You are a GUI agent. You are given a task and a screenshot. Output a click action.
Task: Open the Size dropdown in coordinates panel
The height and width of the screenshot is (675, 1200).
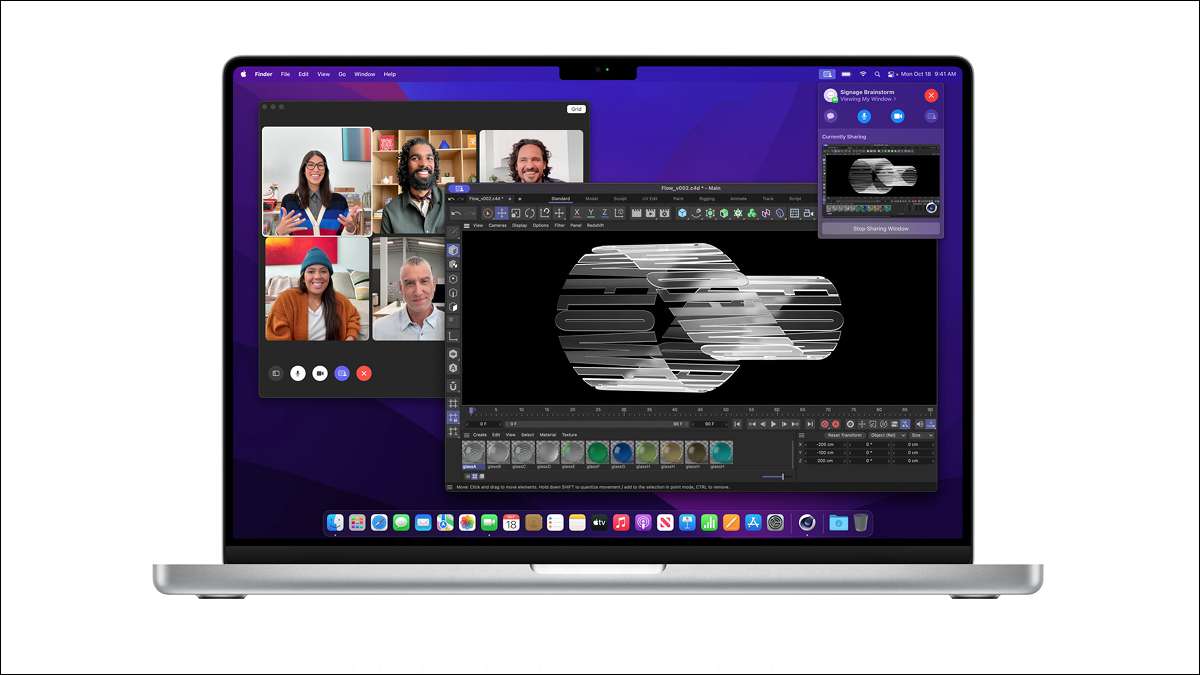click(x=919, y=435)
